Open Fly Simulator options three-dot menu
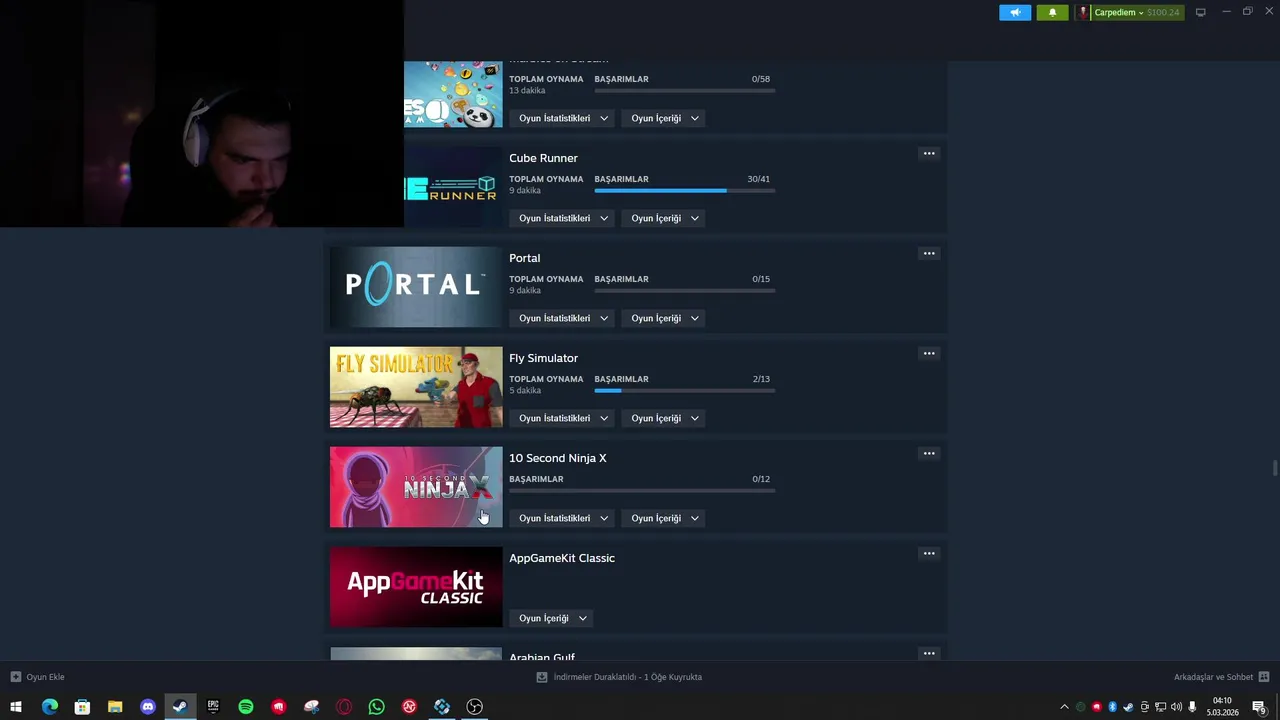This screenshot has height=720, width=1280. pos(929,354)
